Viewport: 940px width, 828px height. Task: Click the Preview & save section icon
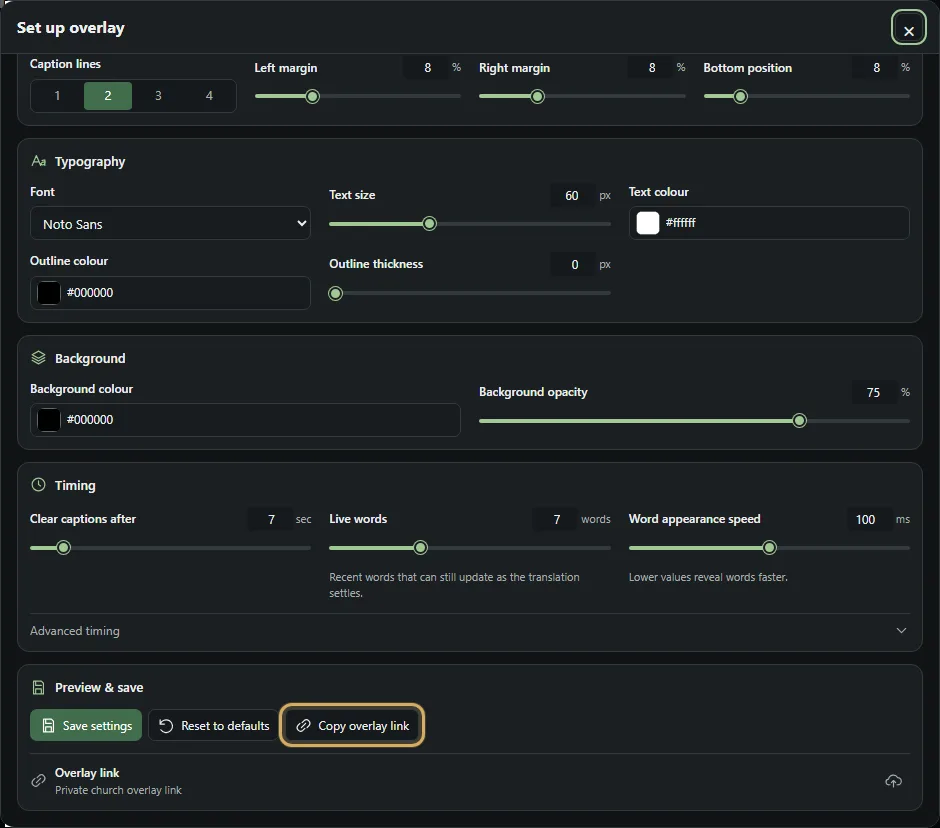pos(38,687)
